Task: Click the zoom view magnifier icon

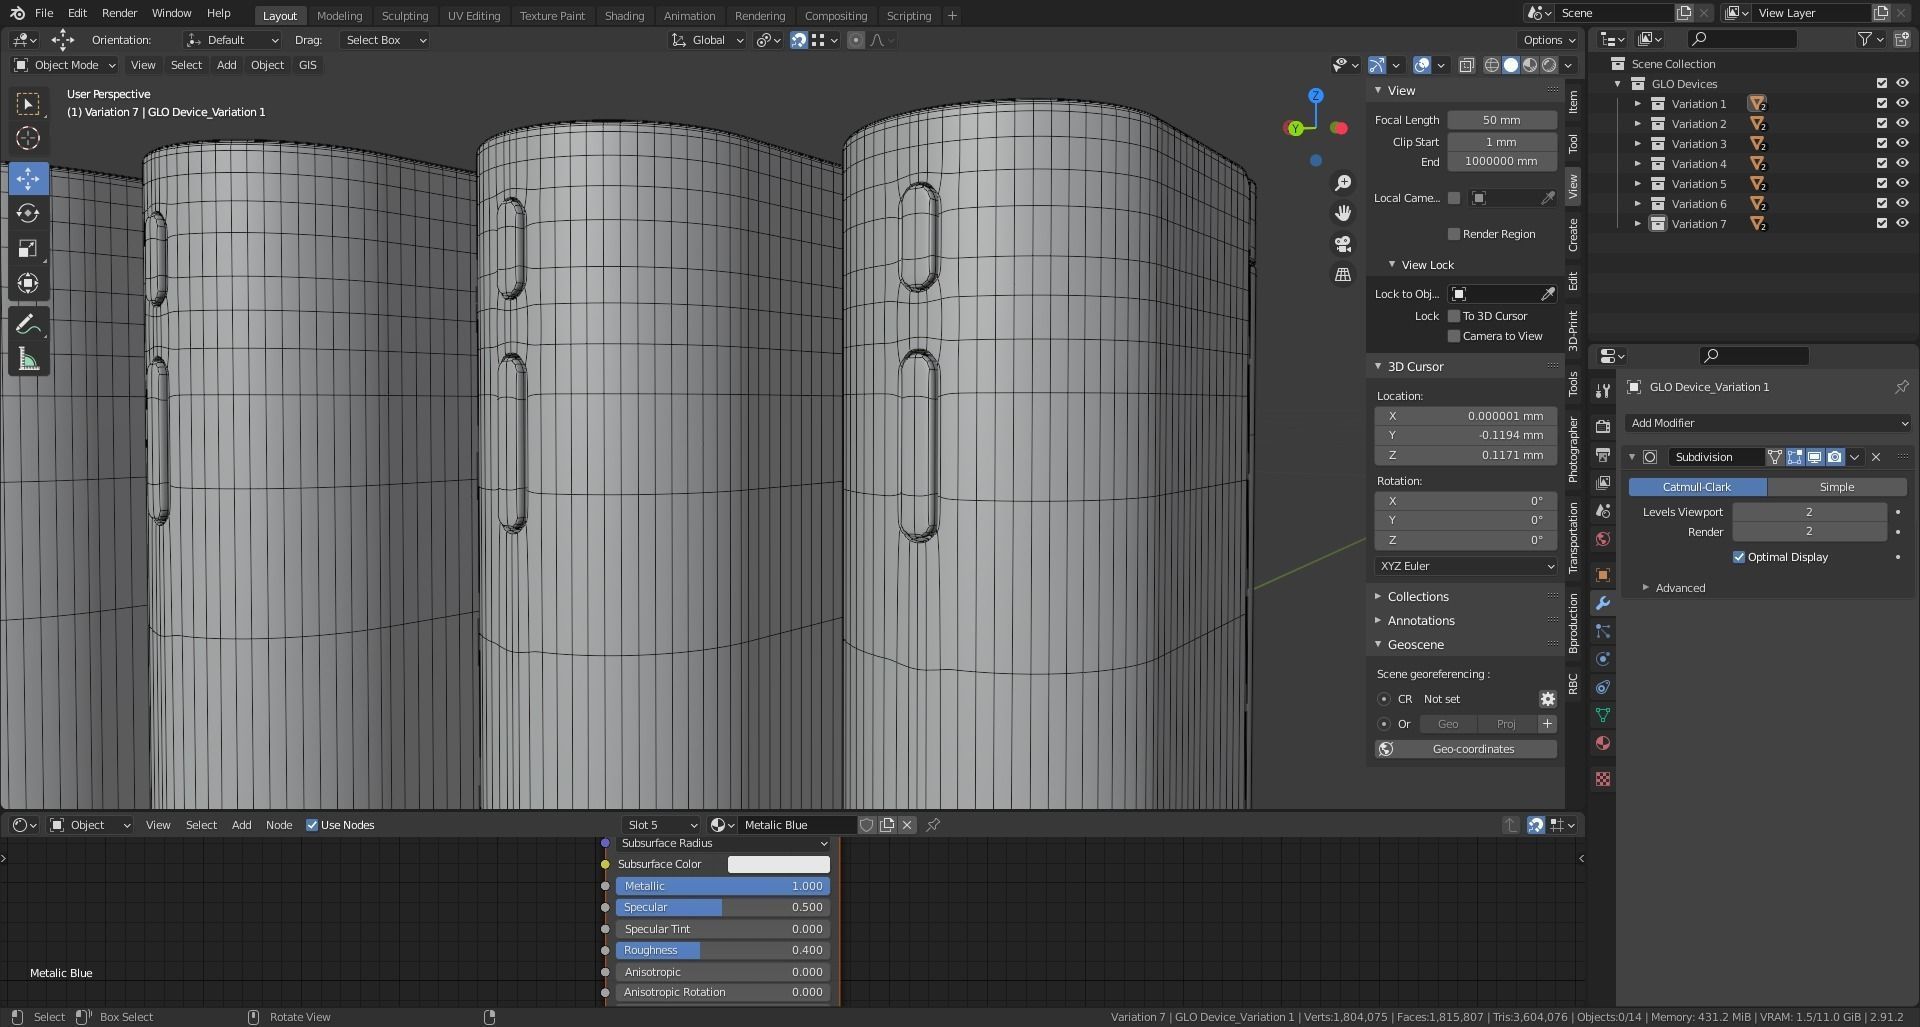Action: (x=1343, y=183)
